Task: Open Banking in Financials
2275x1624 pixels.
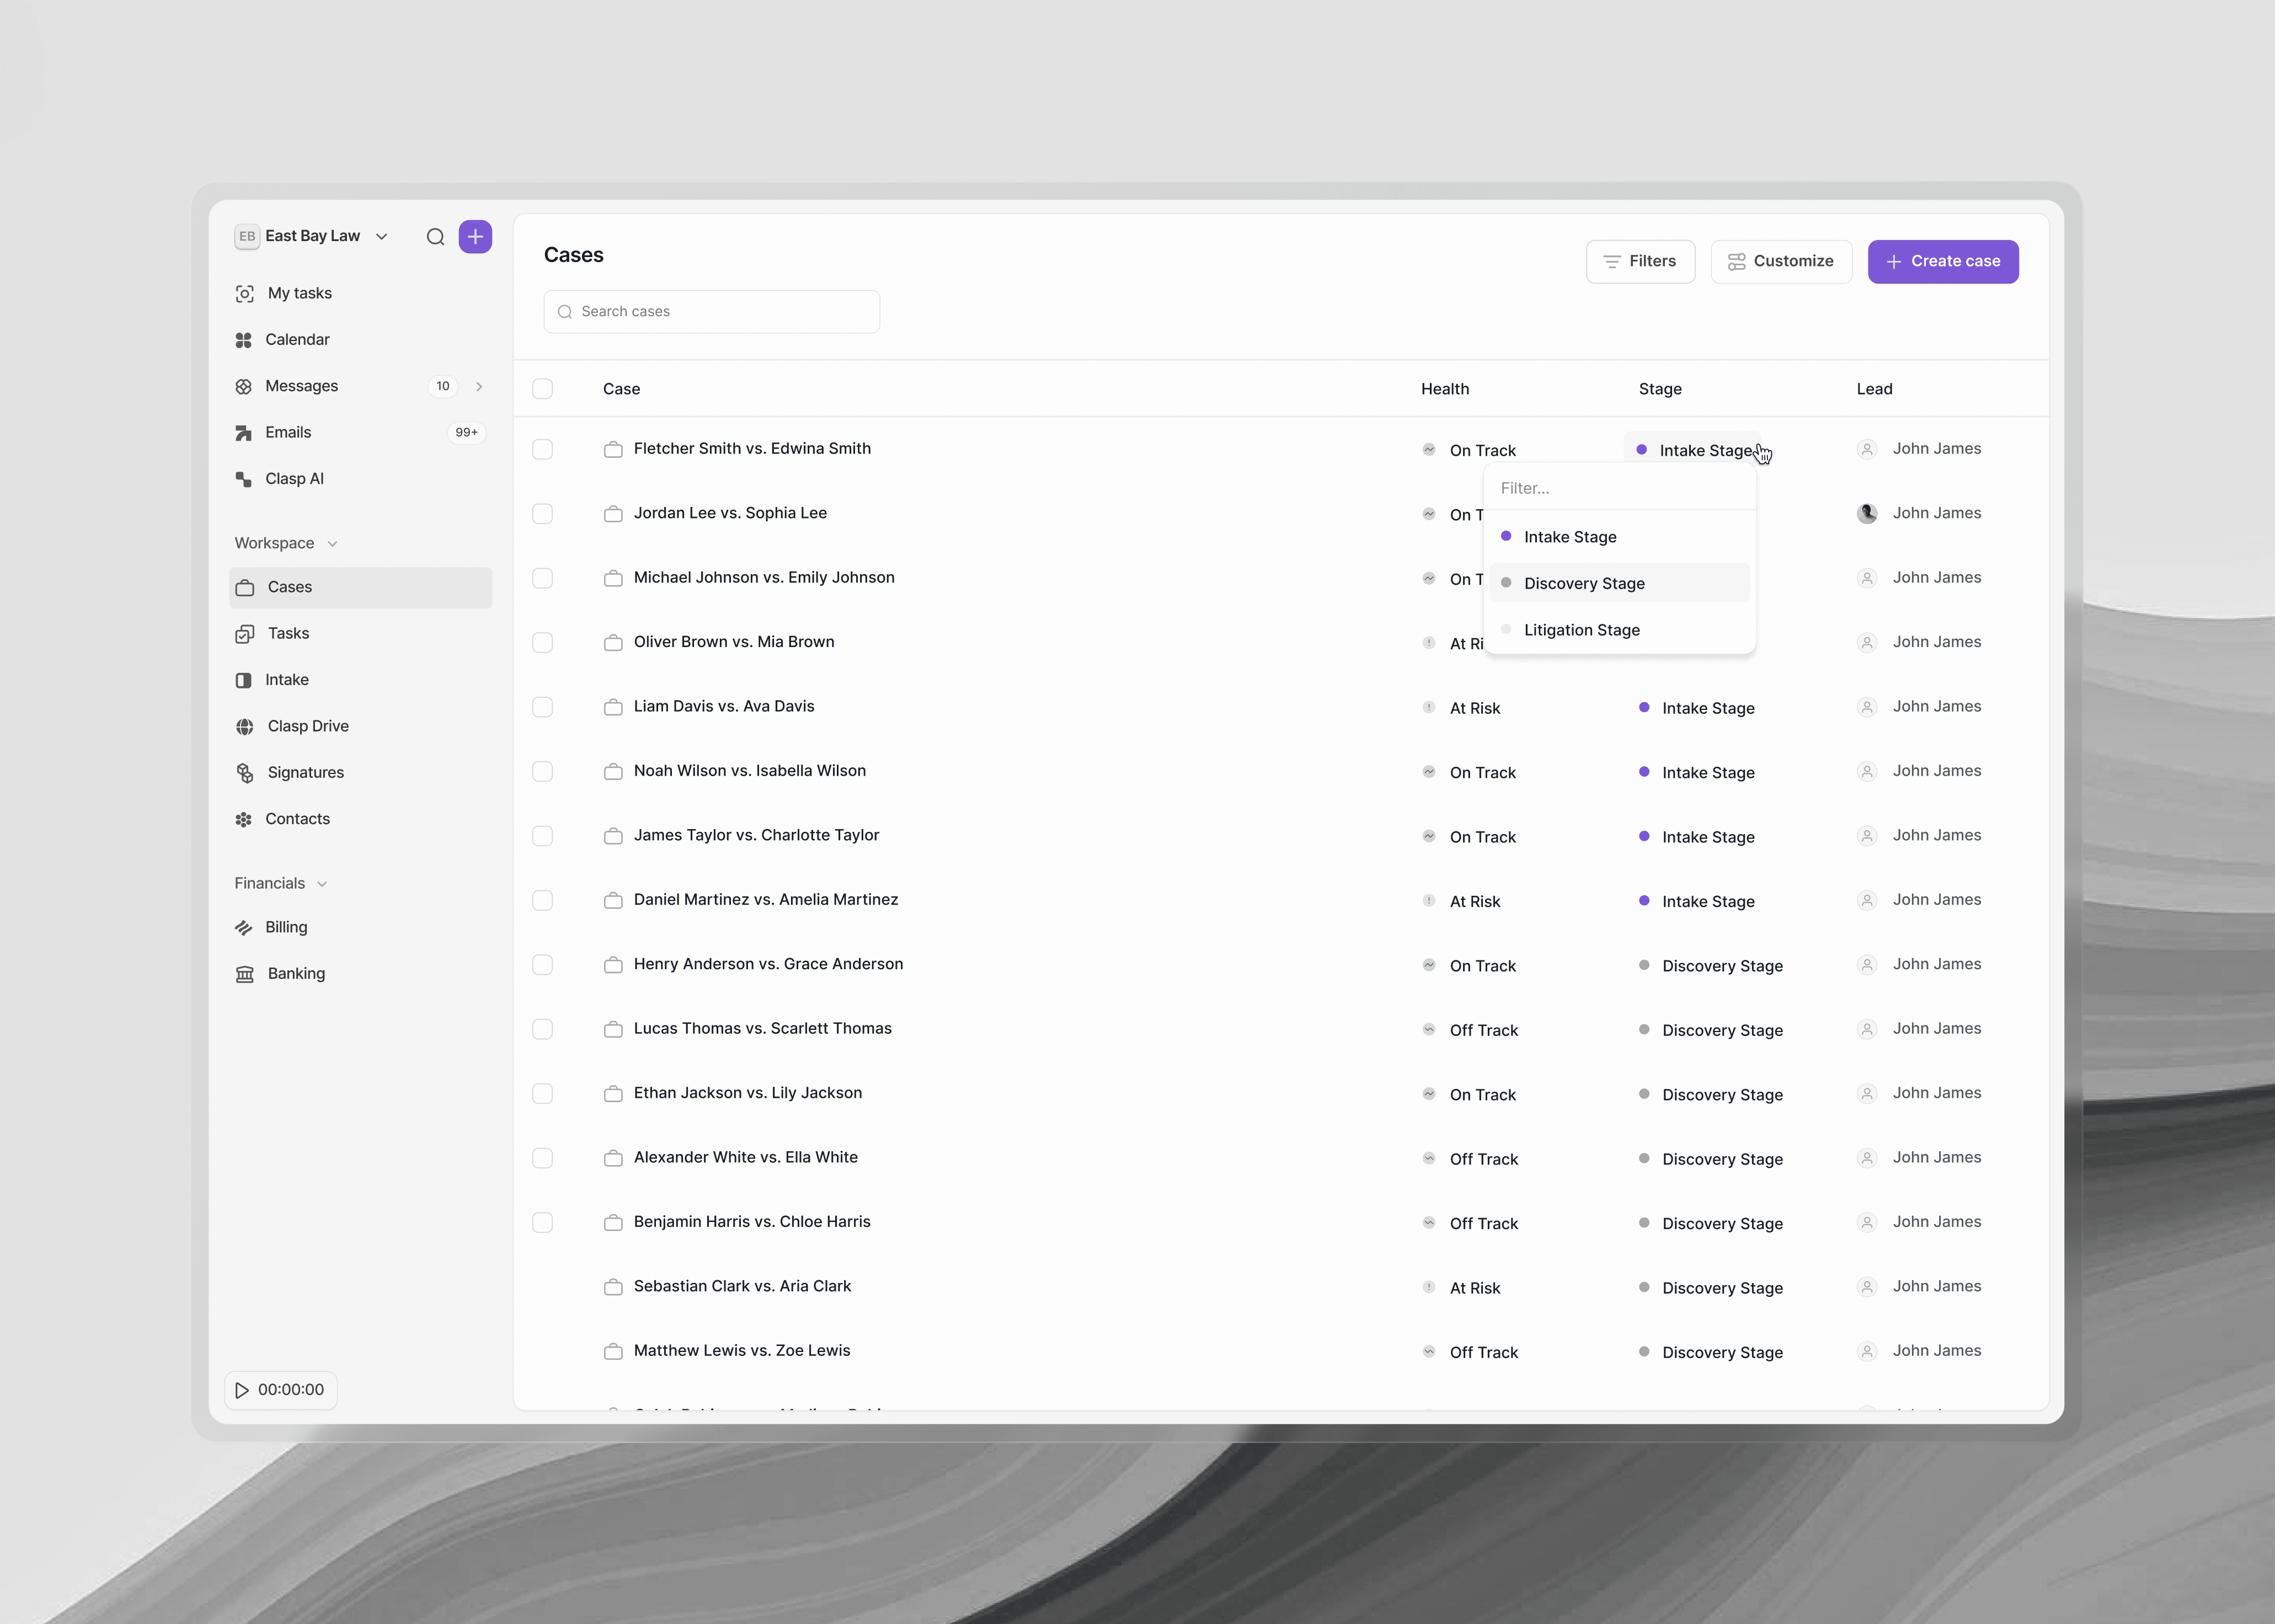Action: click(295, 973)
